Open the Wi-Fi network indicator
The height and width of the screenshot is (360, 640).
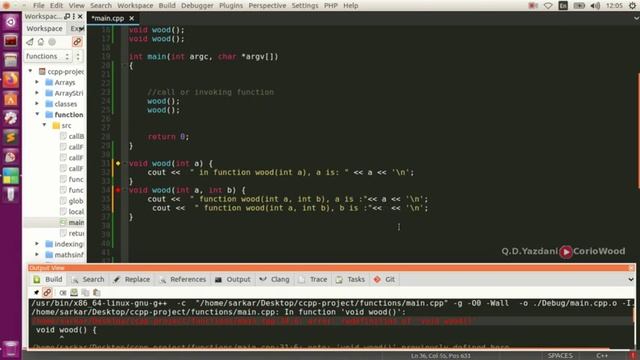coord(548,6)
